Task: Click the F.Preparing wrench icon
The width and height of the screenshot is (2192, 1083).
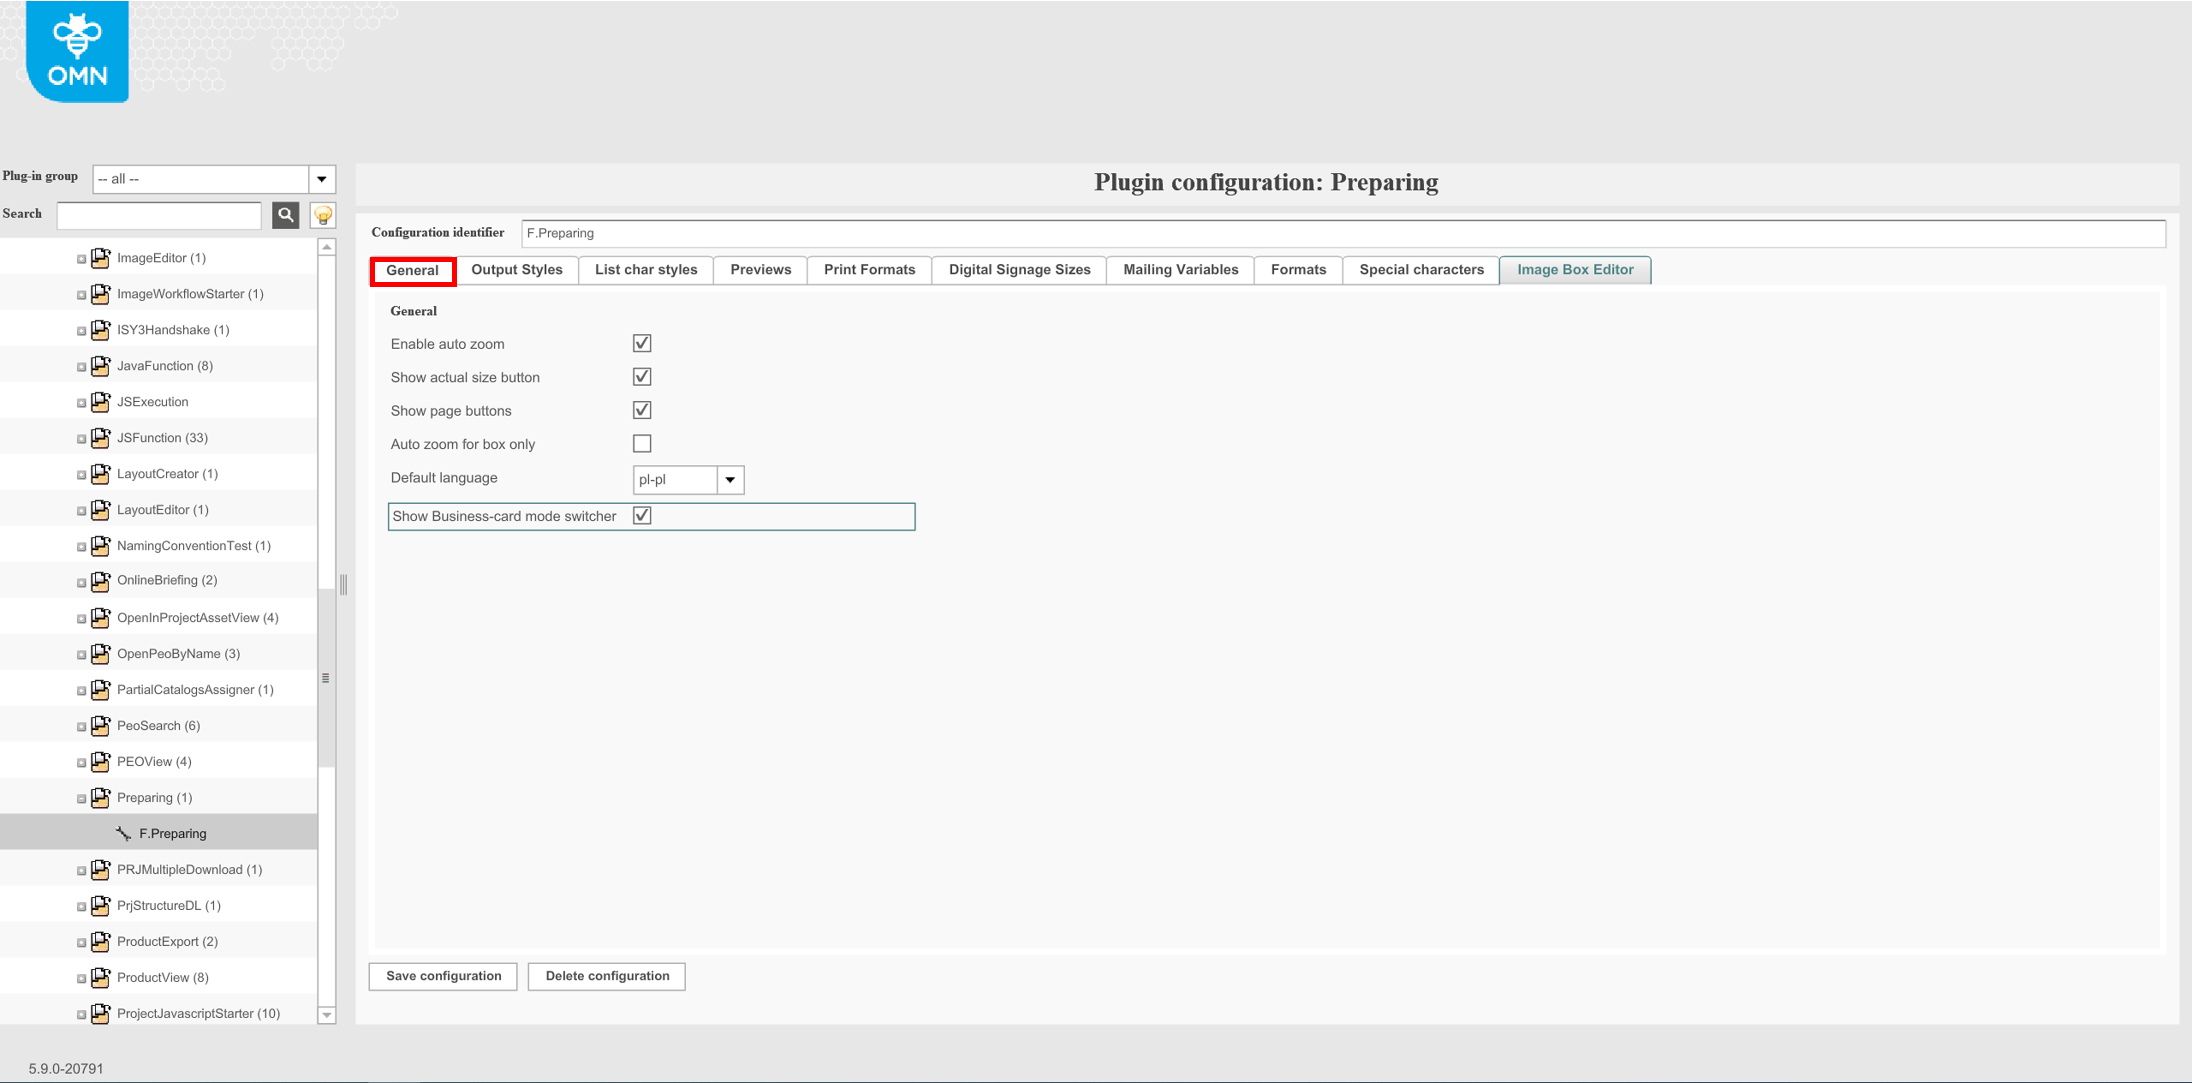Action: (x=124, y=833)
